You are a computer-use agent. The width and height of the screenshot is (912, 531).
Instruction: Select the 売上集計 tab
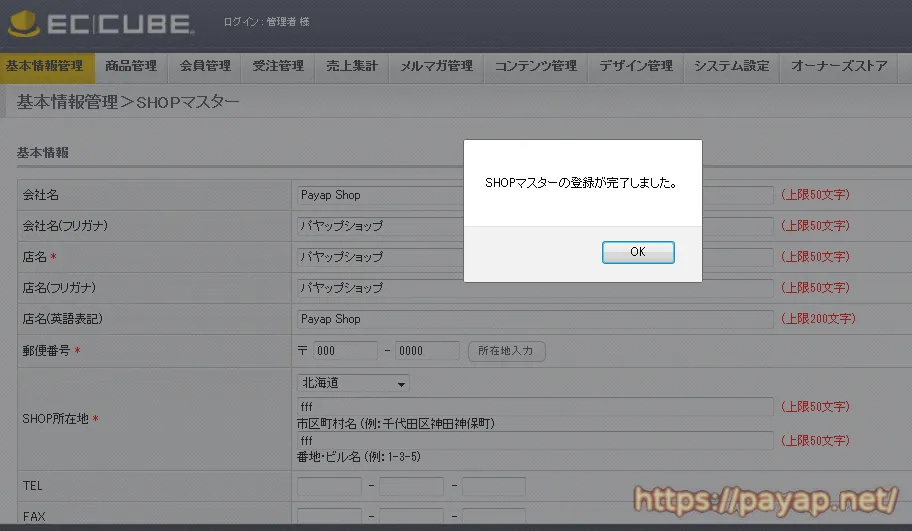tap(352, 67)
